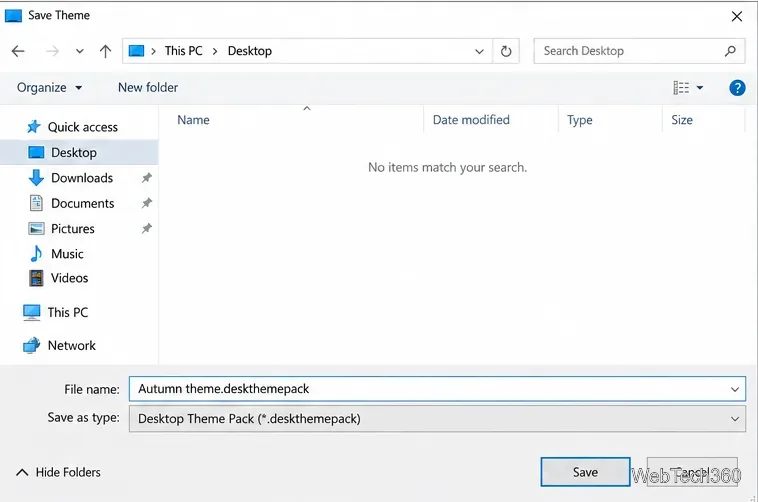
Task: Refresh the Desktop folder listing
Action: click(x=506, y=51)
